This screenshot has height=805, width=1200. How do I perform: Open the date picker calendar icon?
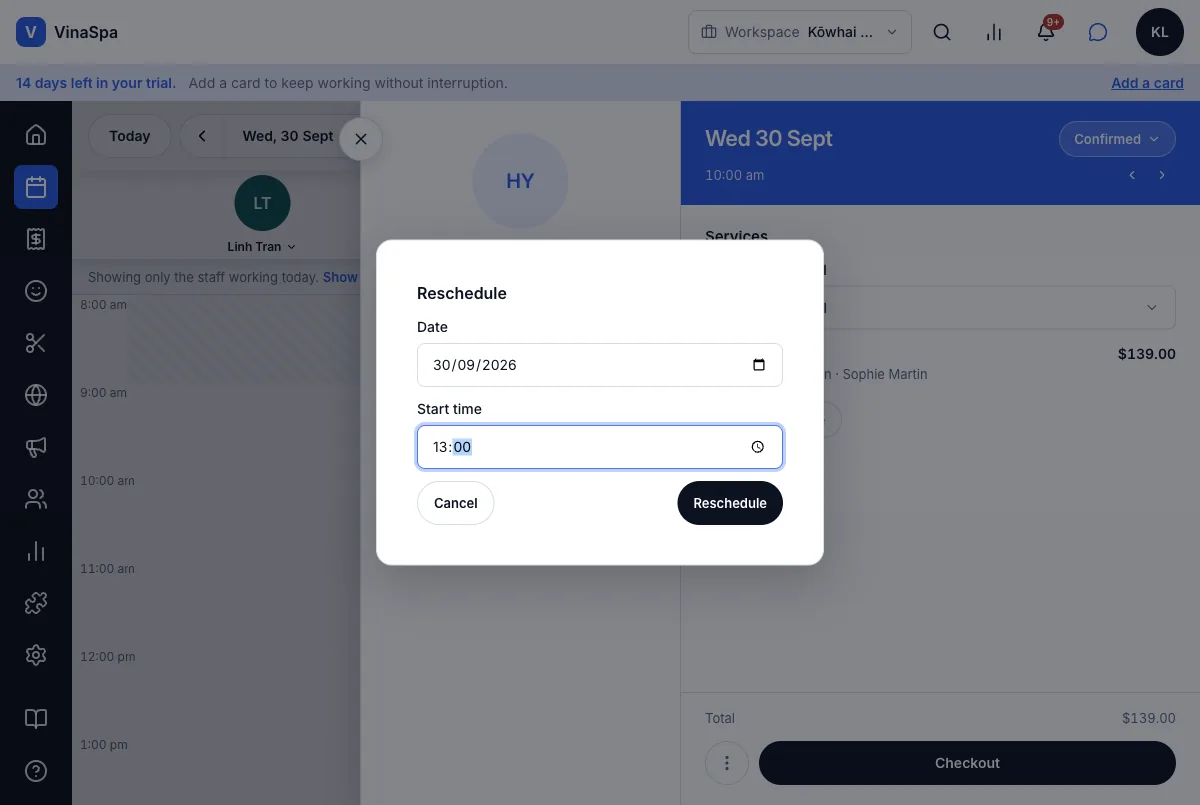click(759, 365)
